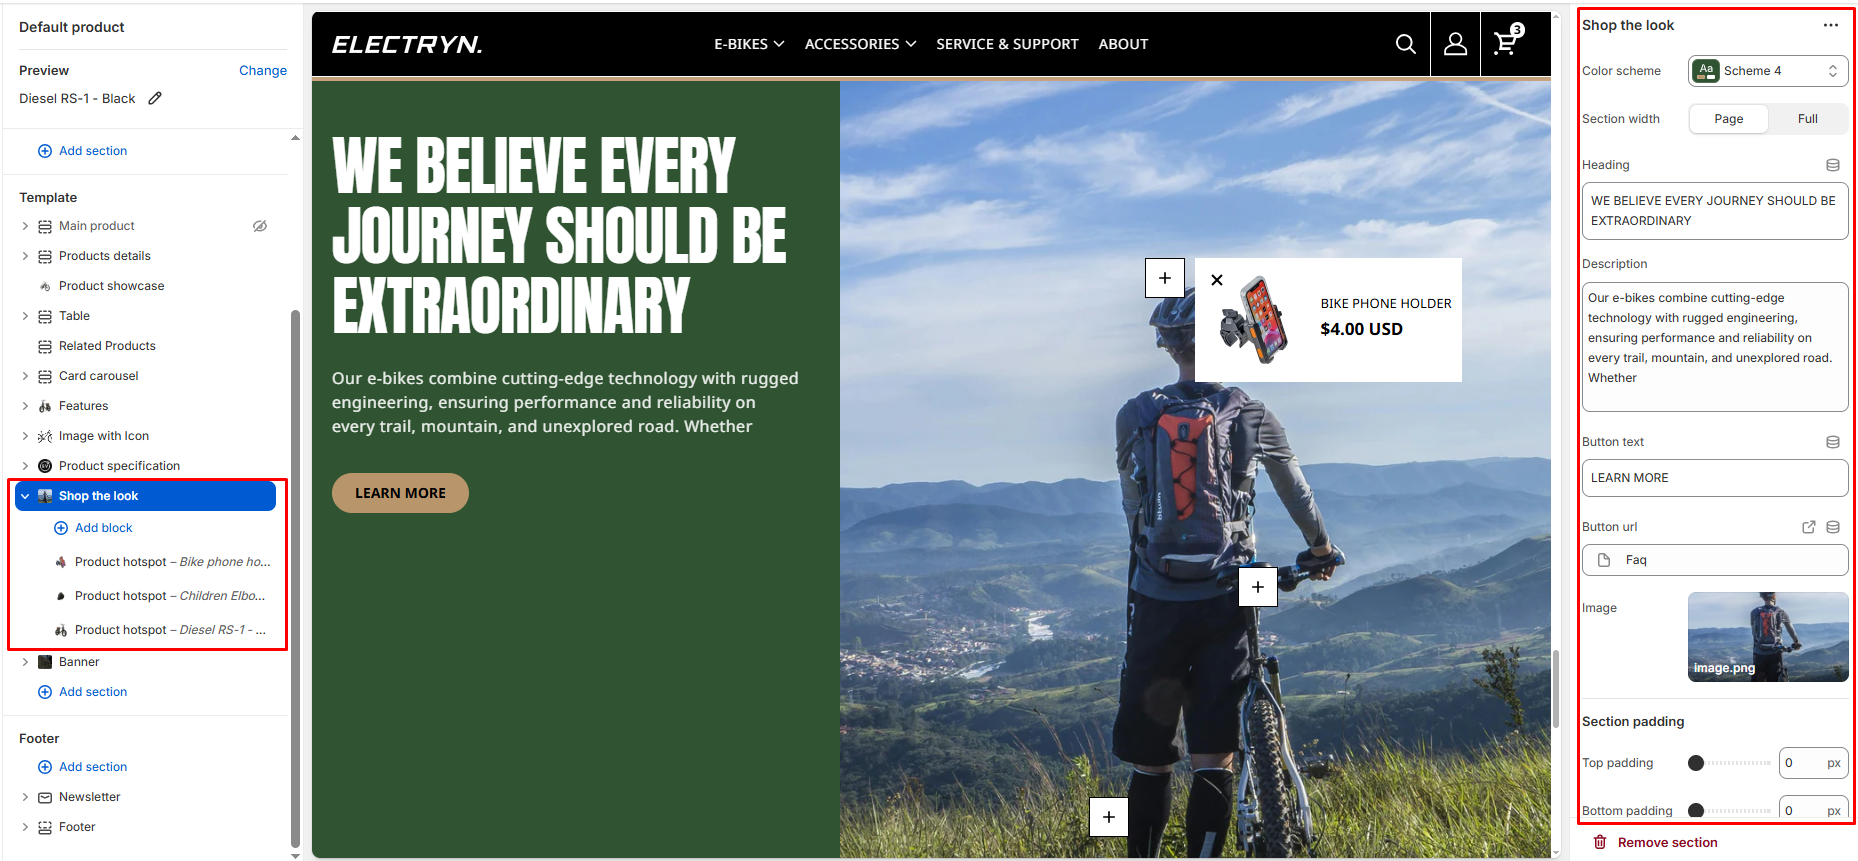Screen dimensions: 1858x861
Task: Open the search icon in store header
Action: (x=1405, y=44)
